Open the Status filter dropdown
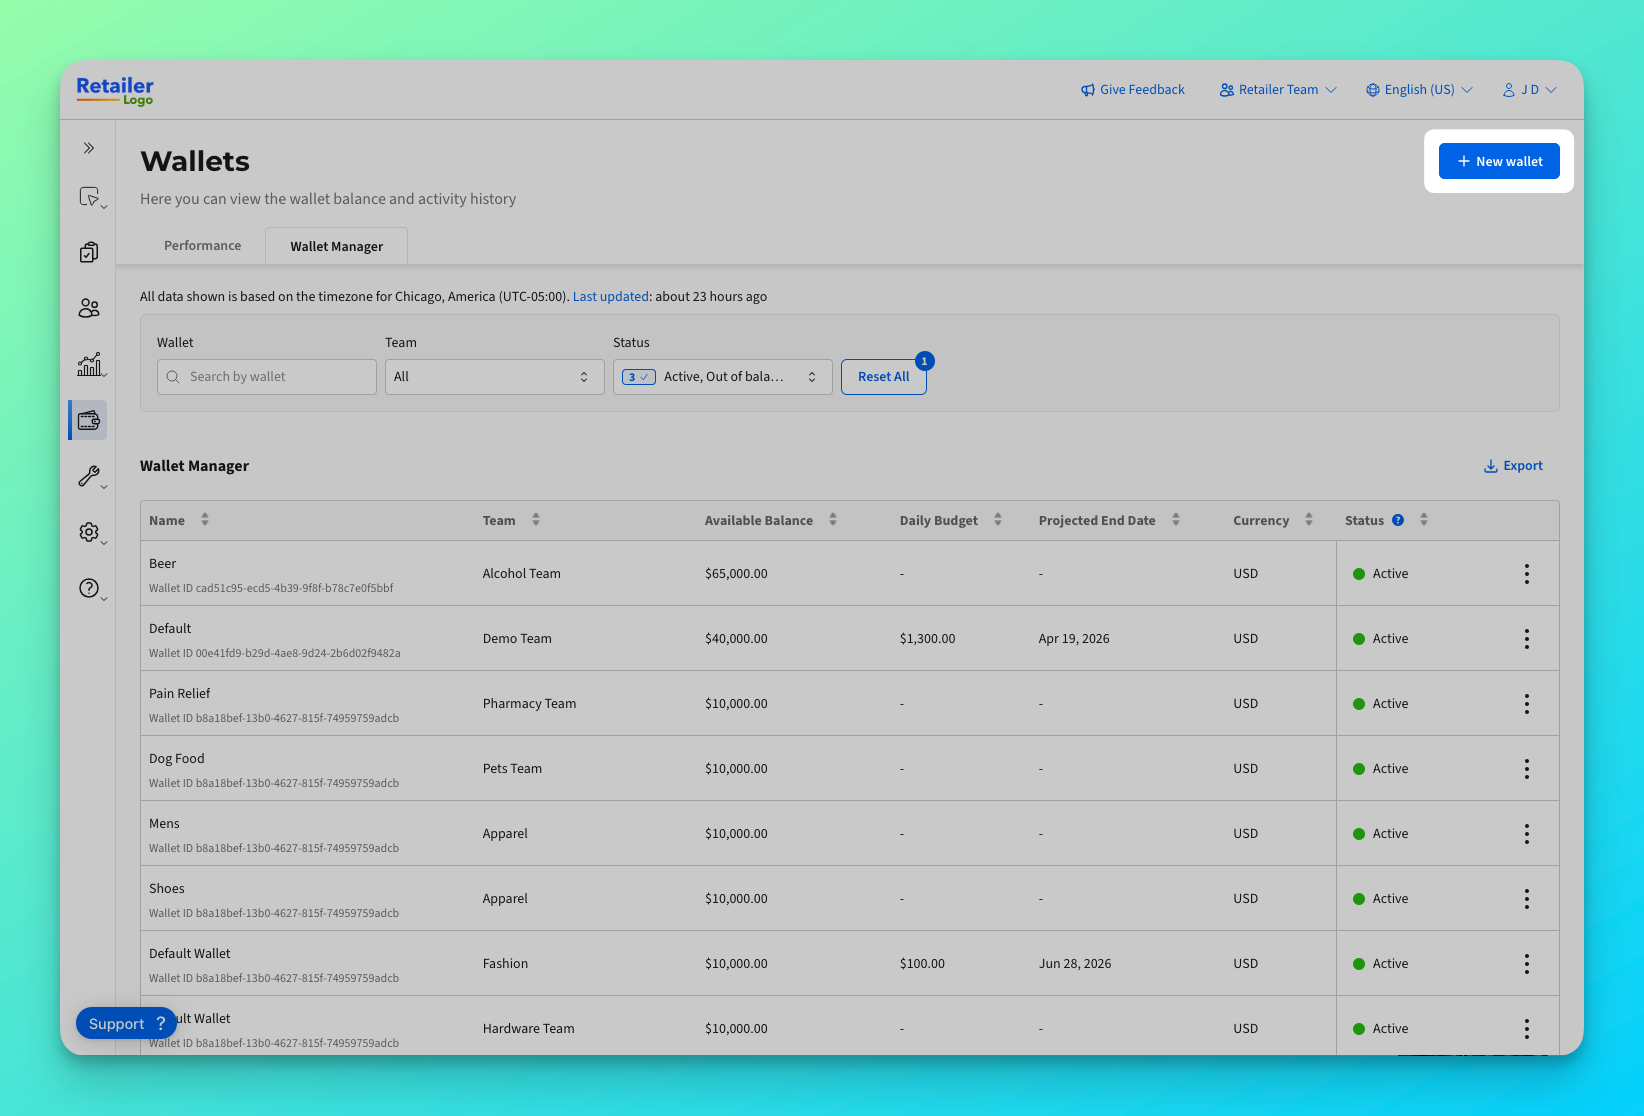Screen dimensions: 1644x1116 [x=723, y=377]
